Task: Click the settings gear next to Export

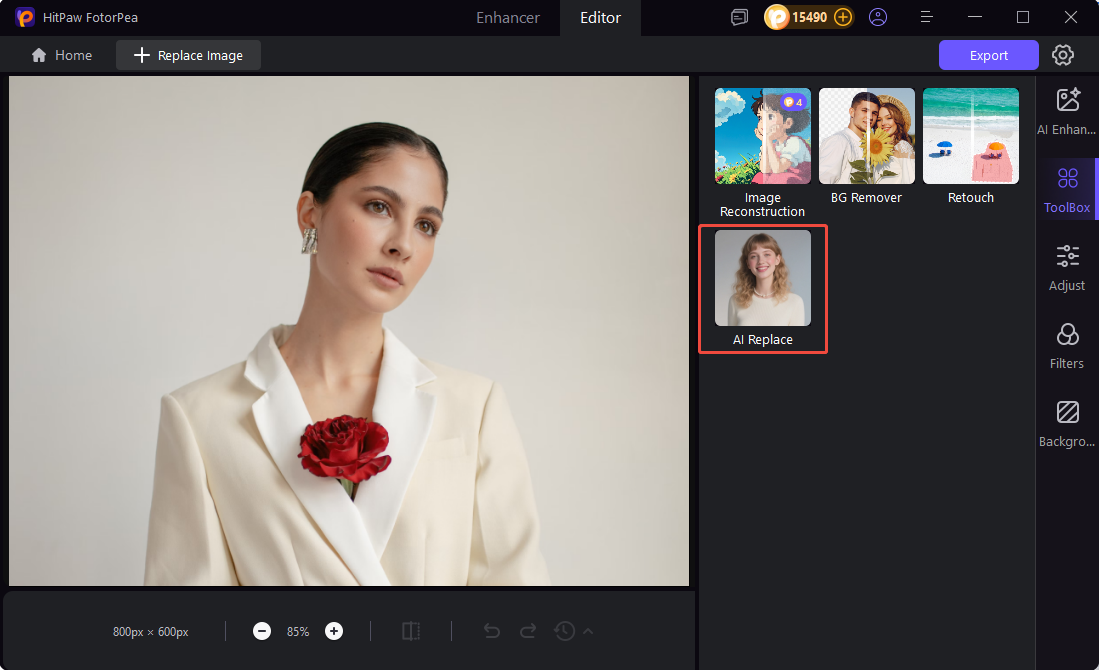Action: 1063,55
